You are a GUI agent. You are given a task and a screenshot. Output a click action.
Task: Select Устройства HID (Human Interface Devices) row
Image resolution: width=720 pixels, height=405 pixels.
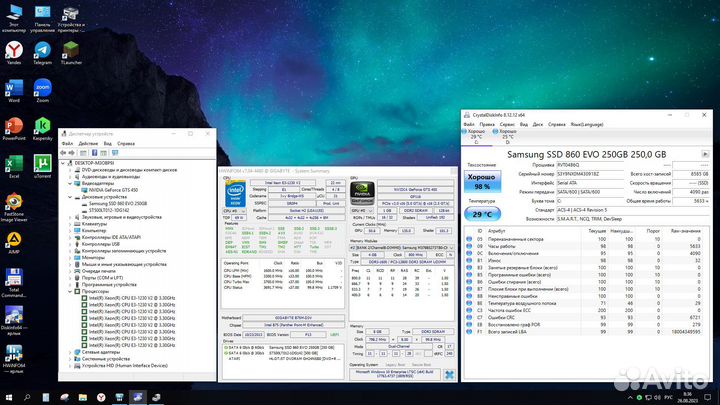pos(124,366)
